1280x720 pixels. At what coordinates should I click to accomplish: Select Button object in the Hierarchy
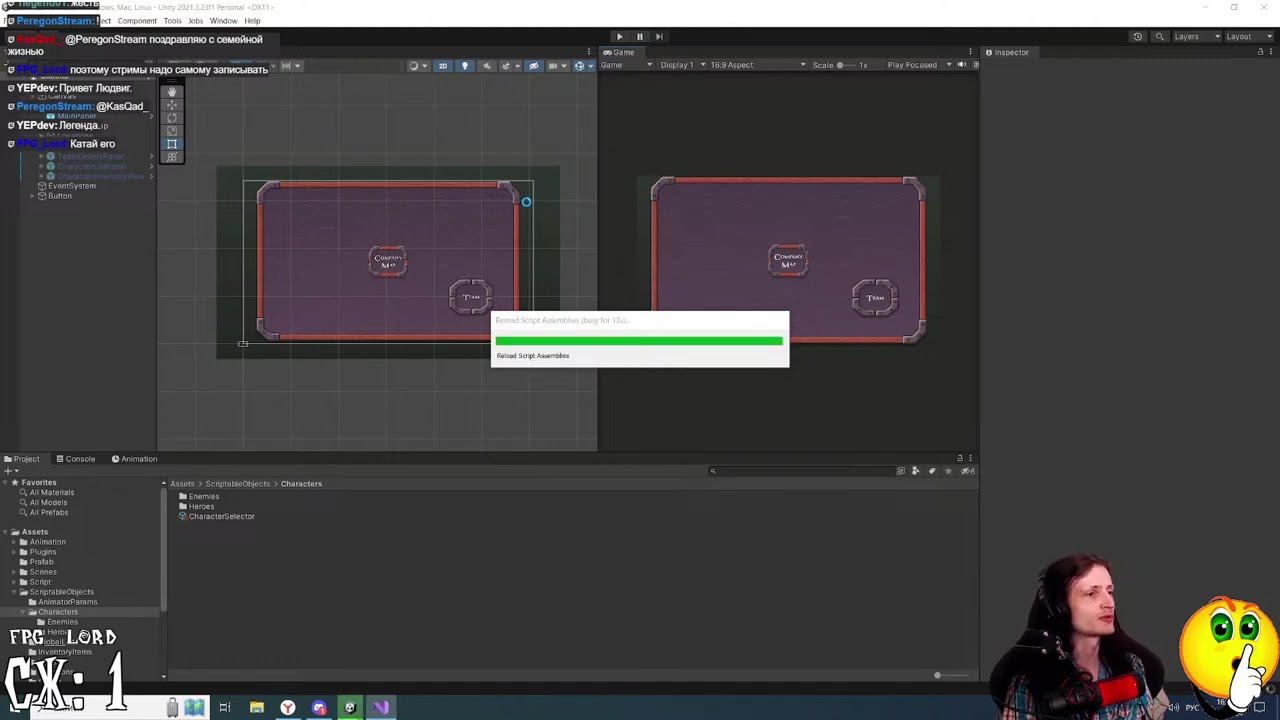60,196
